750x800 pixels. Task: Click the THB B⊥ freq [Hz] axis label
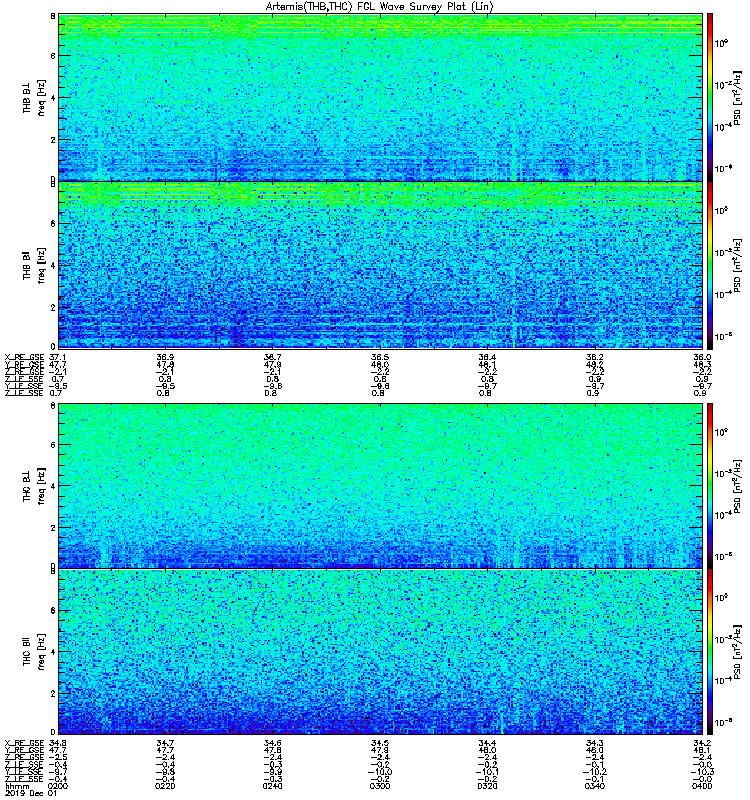point(34,97)
